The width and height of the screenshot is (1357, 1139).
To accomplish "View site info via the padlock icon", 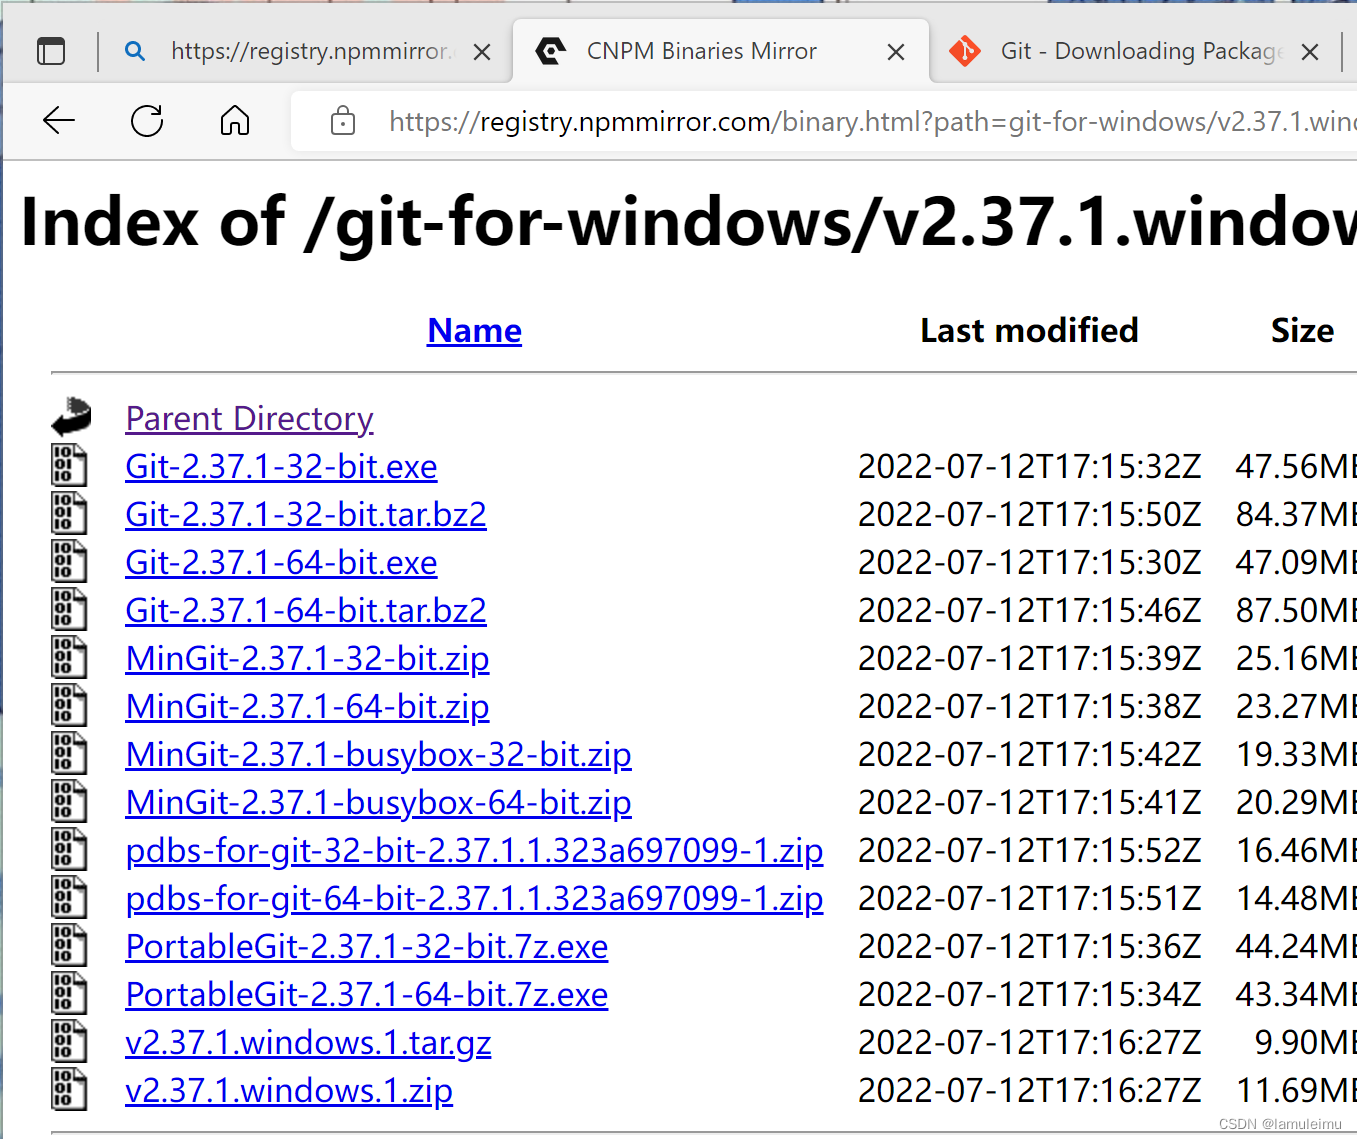I will point(343,121).
